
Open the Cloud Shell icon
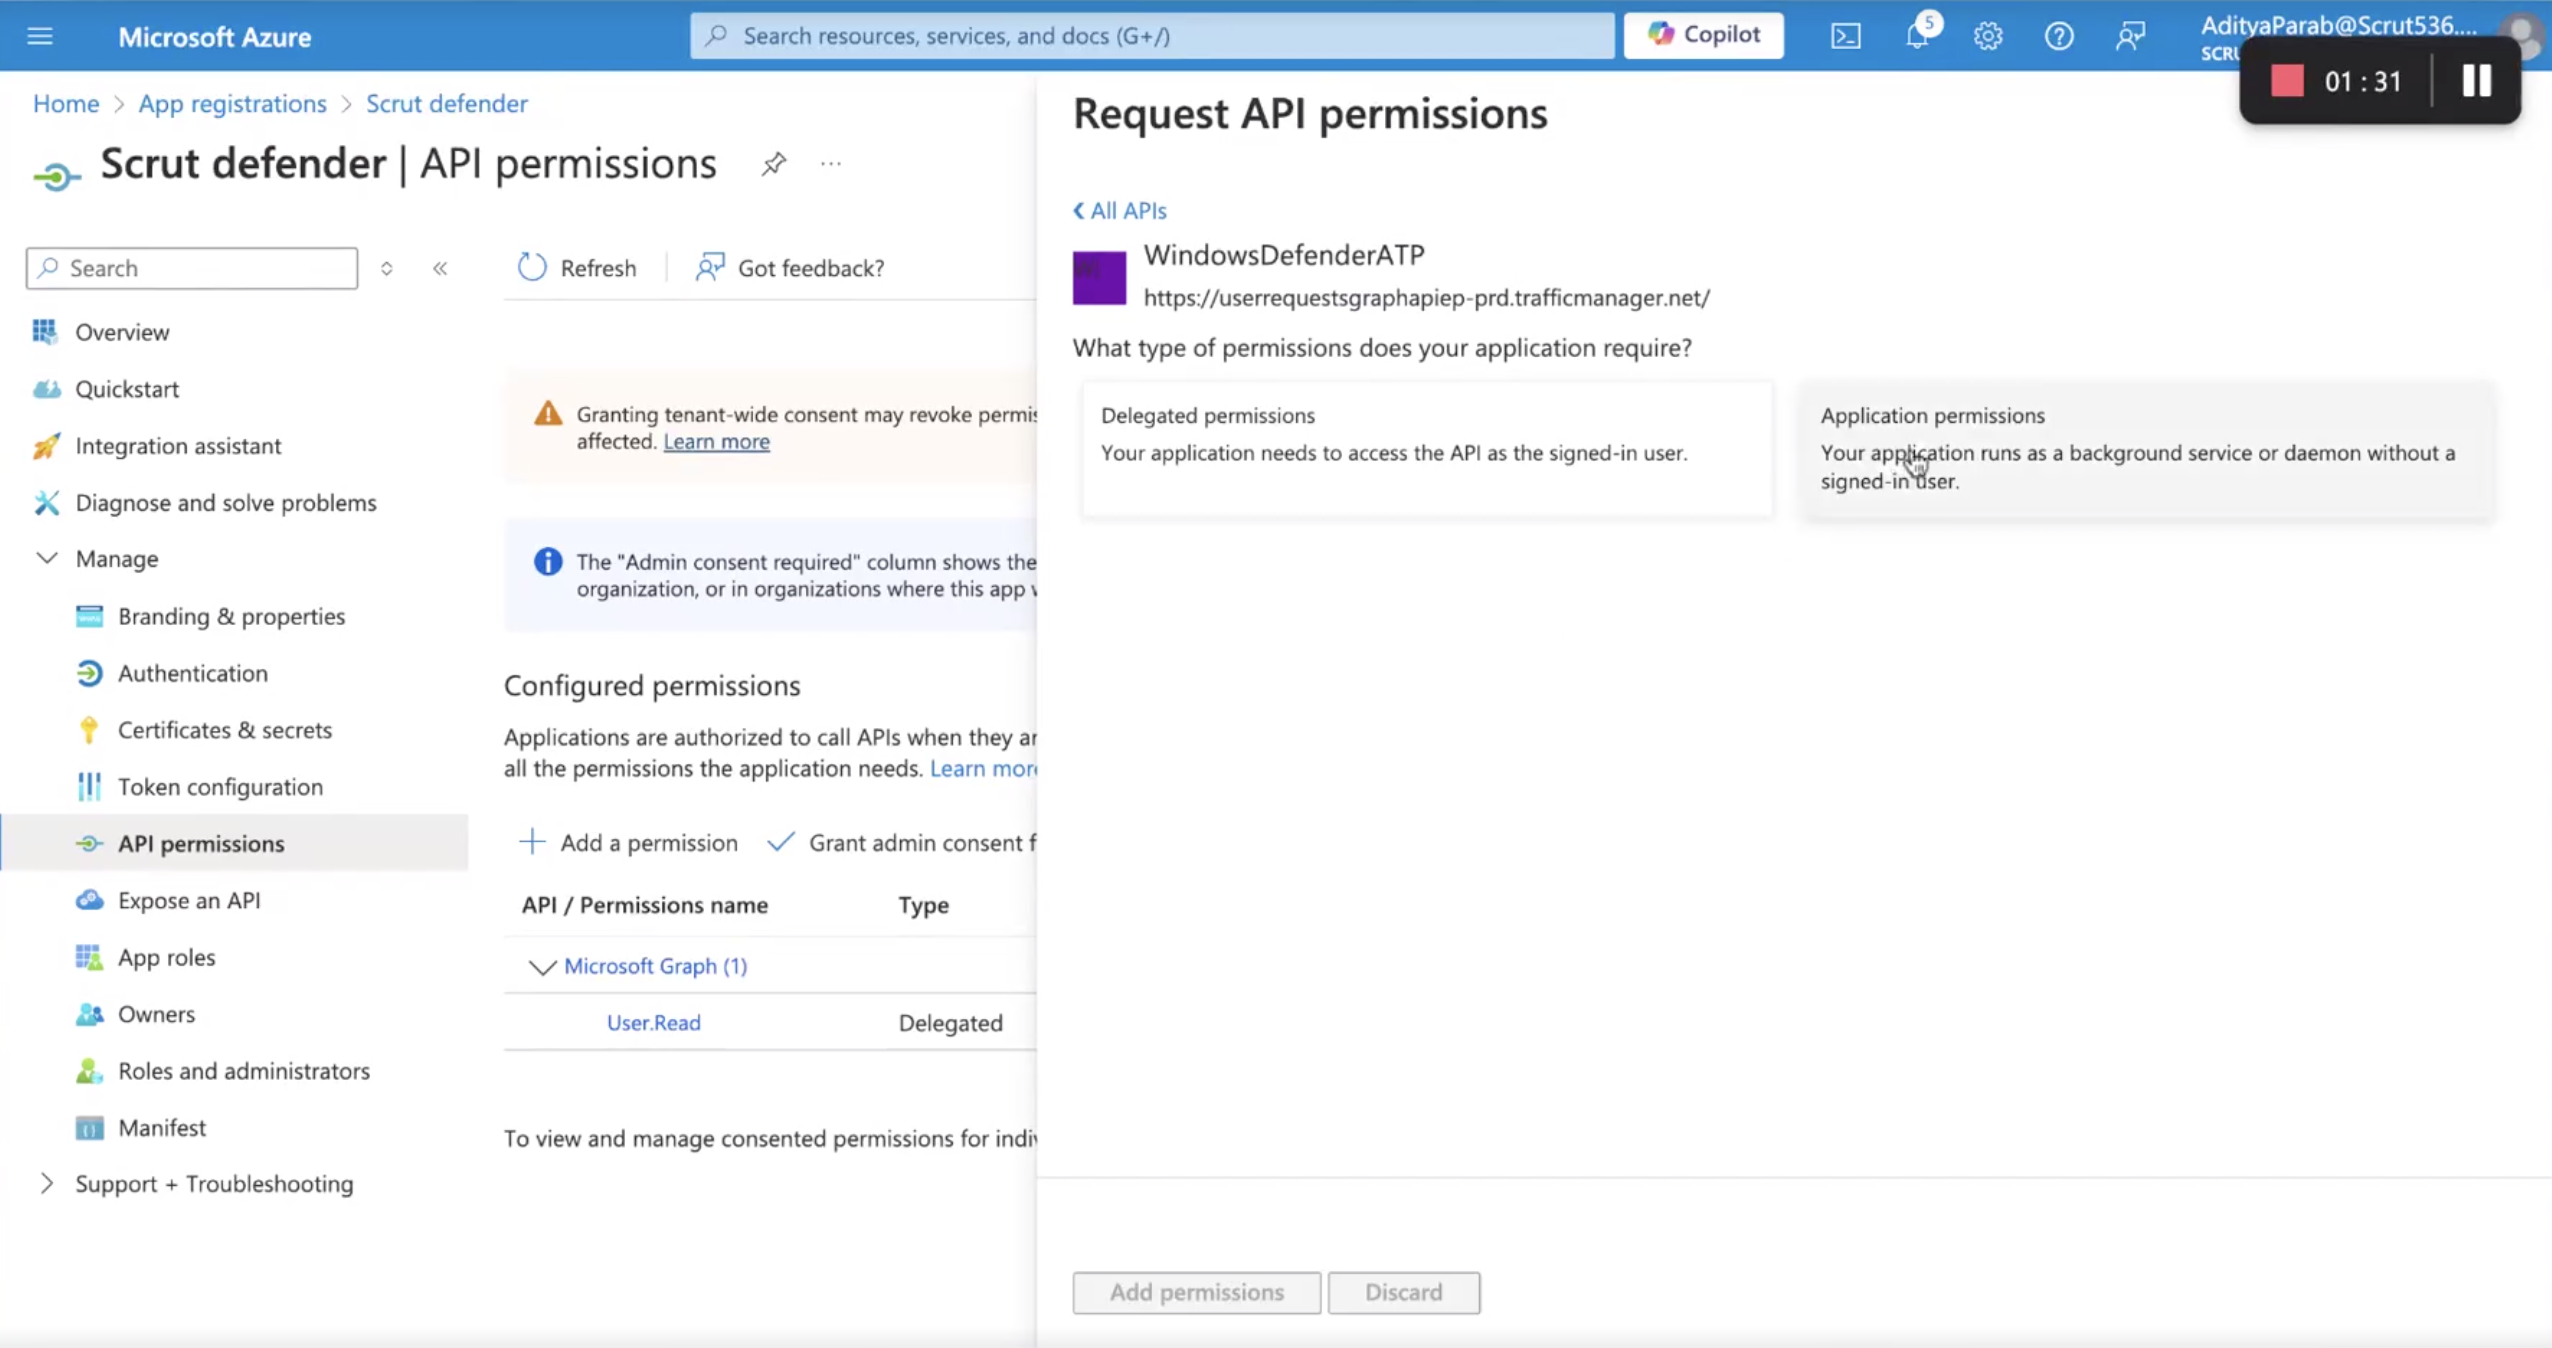[1845, 36]
